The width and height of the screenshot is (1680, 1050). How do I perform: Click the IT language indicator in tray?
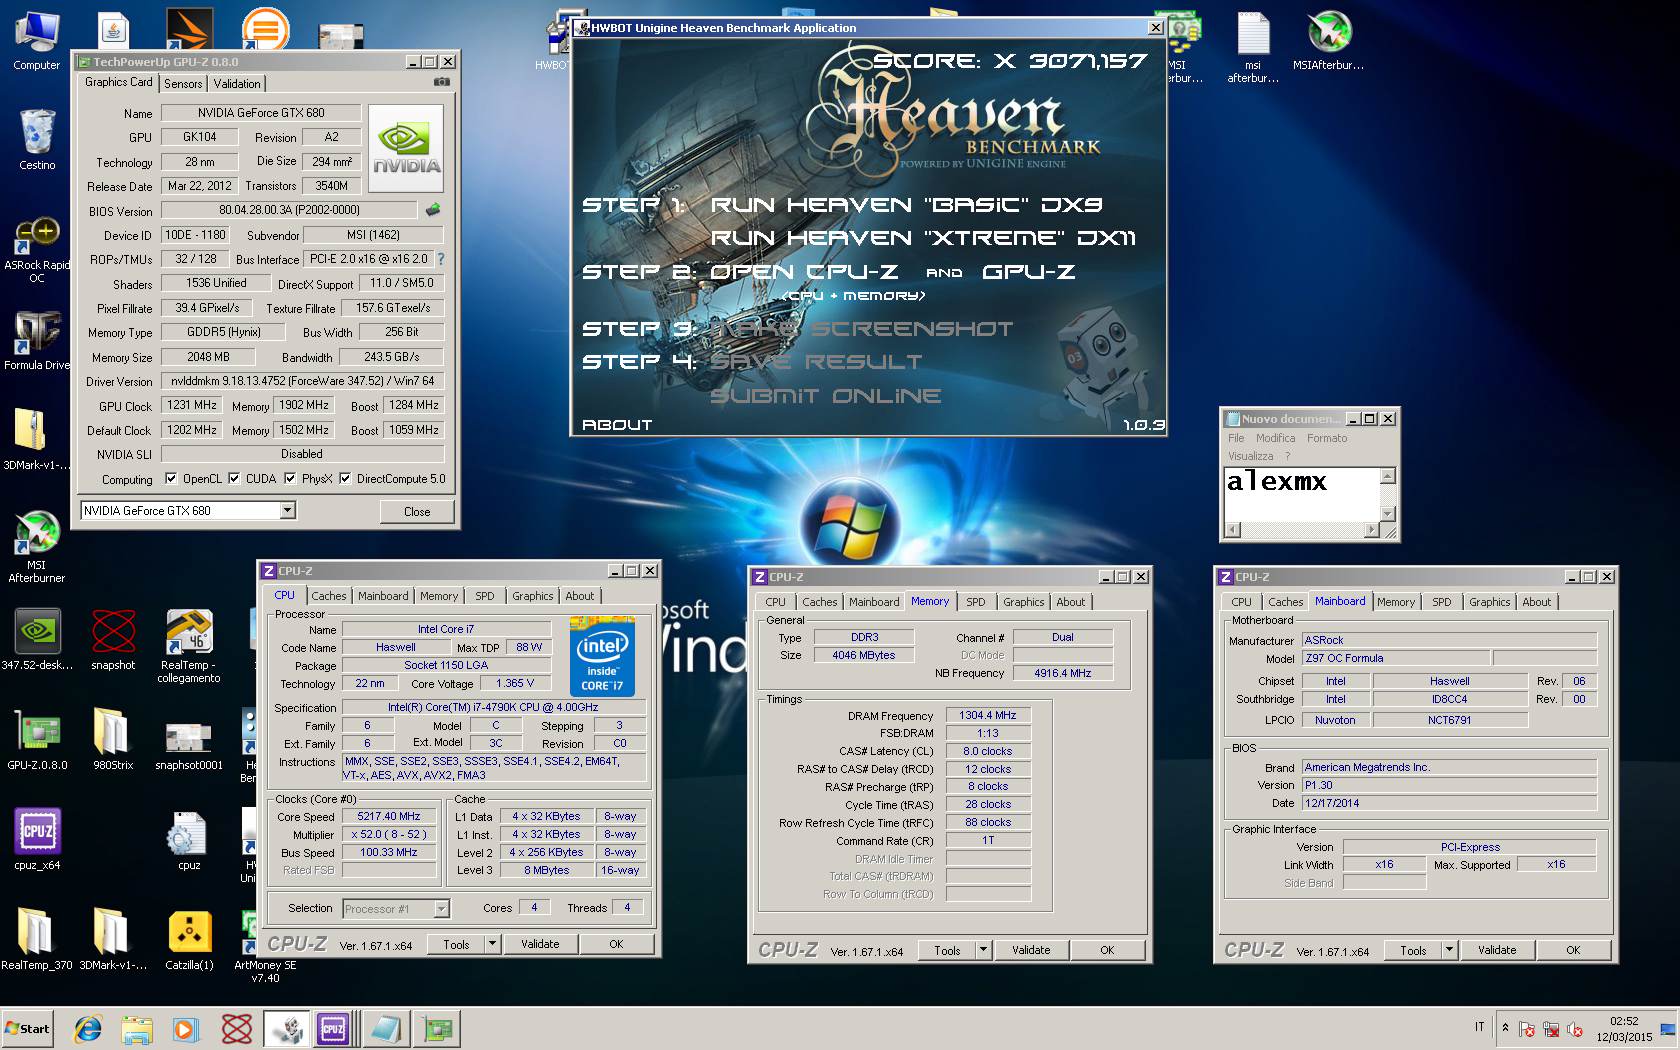coord(1479,1027)
